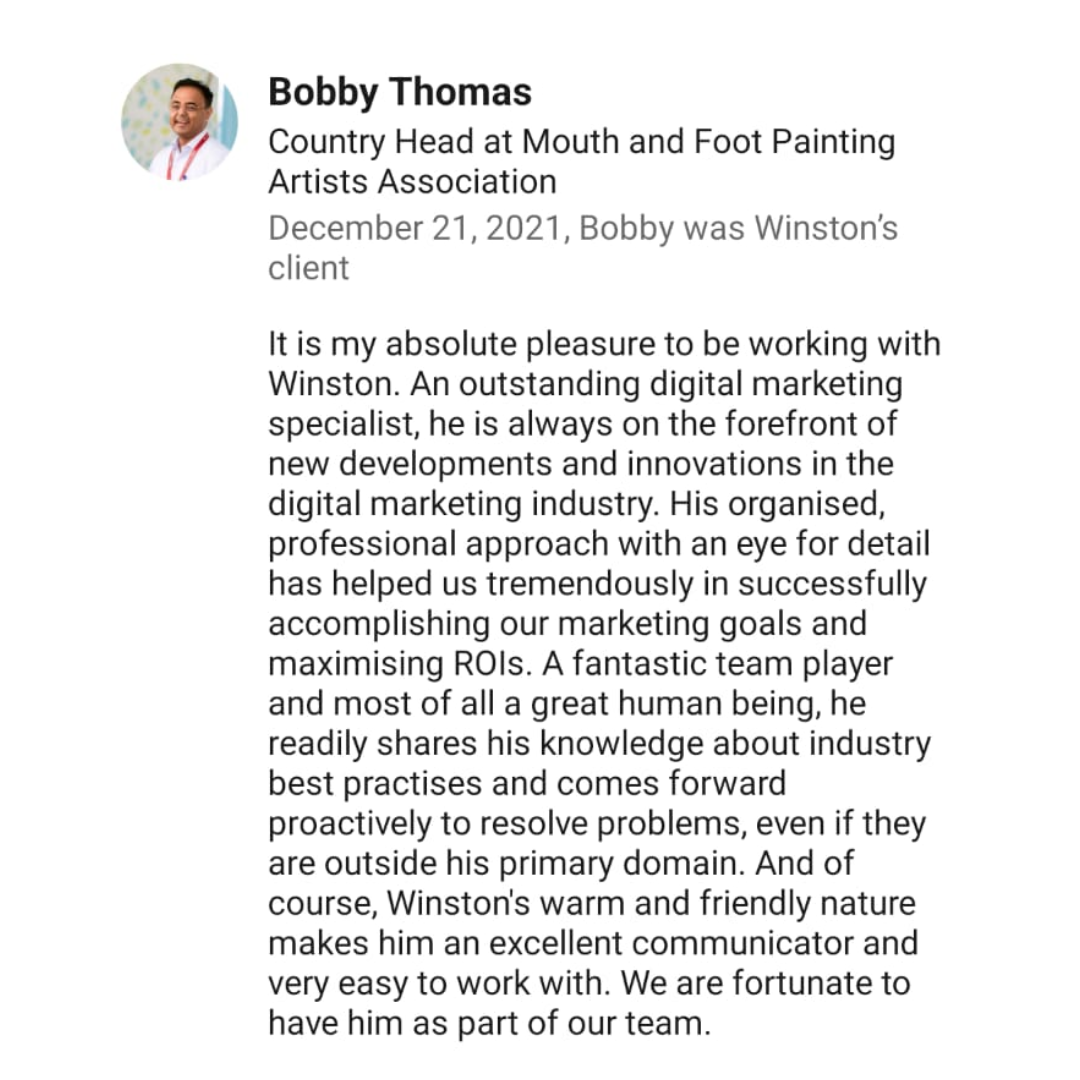
Task: Click the and most of all a great human line
Action: click(x=567, y=703)
